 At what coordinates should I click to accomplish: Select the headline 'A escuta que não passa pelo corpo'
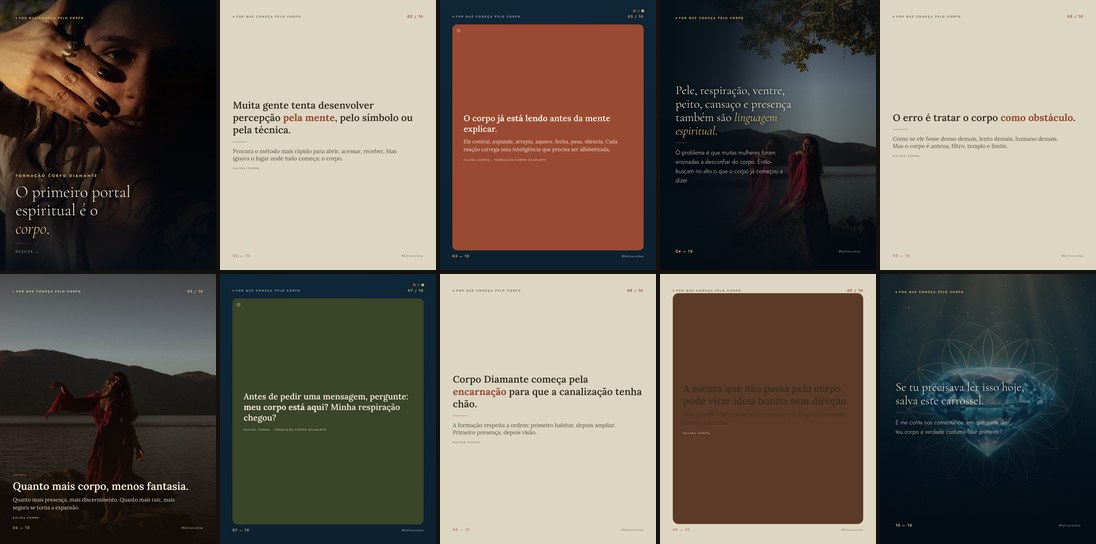(766, 395)
